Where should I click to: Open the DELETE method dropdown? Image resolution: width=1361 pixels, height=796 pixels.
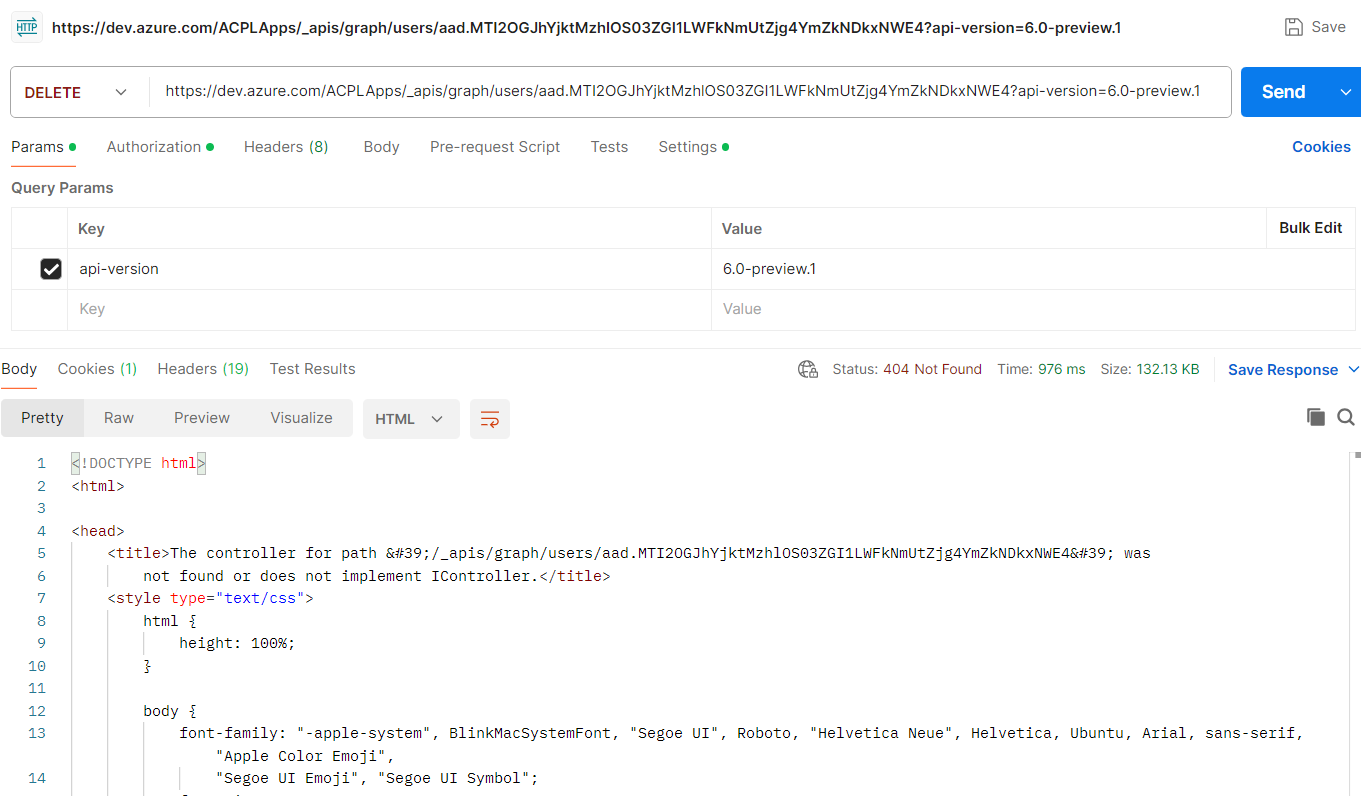79,92
